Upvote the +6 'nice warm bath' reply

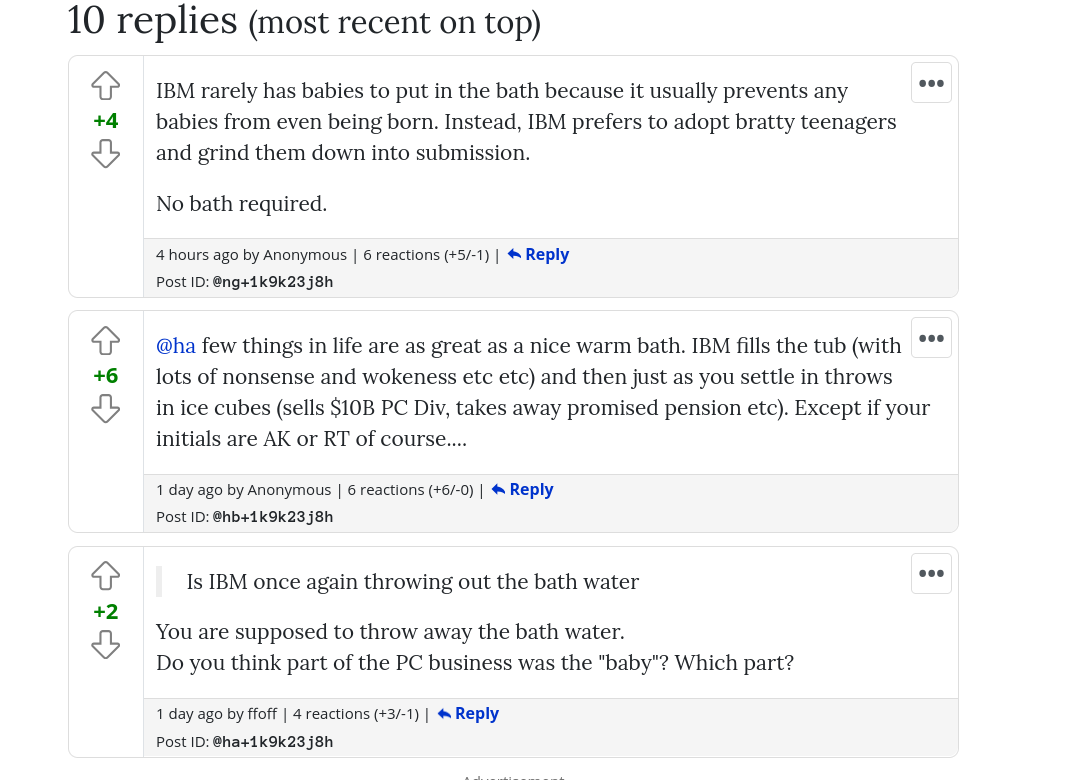point(105,341)
